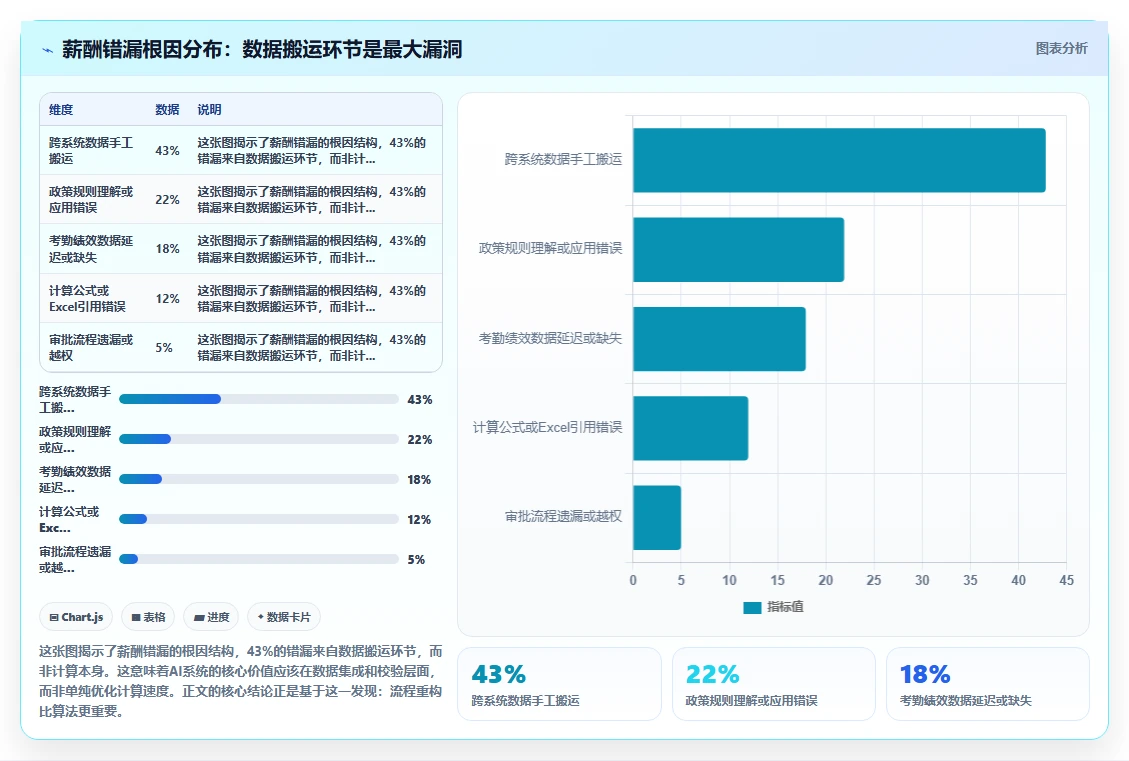
Task: Click the 指标值 legend color box
Action: tap(752, 608)
